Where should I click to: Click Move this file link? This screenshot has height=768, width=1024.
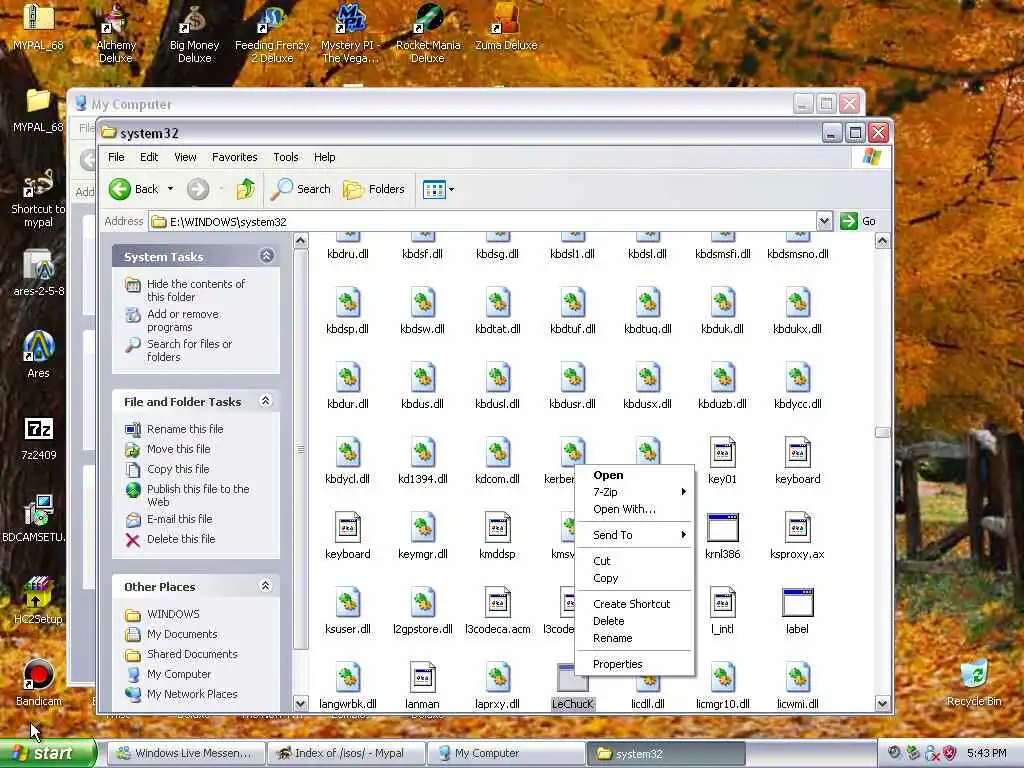(x=178, y=449)
